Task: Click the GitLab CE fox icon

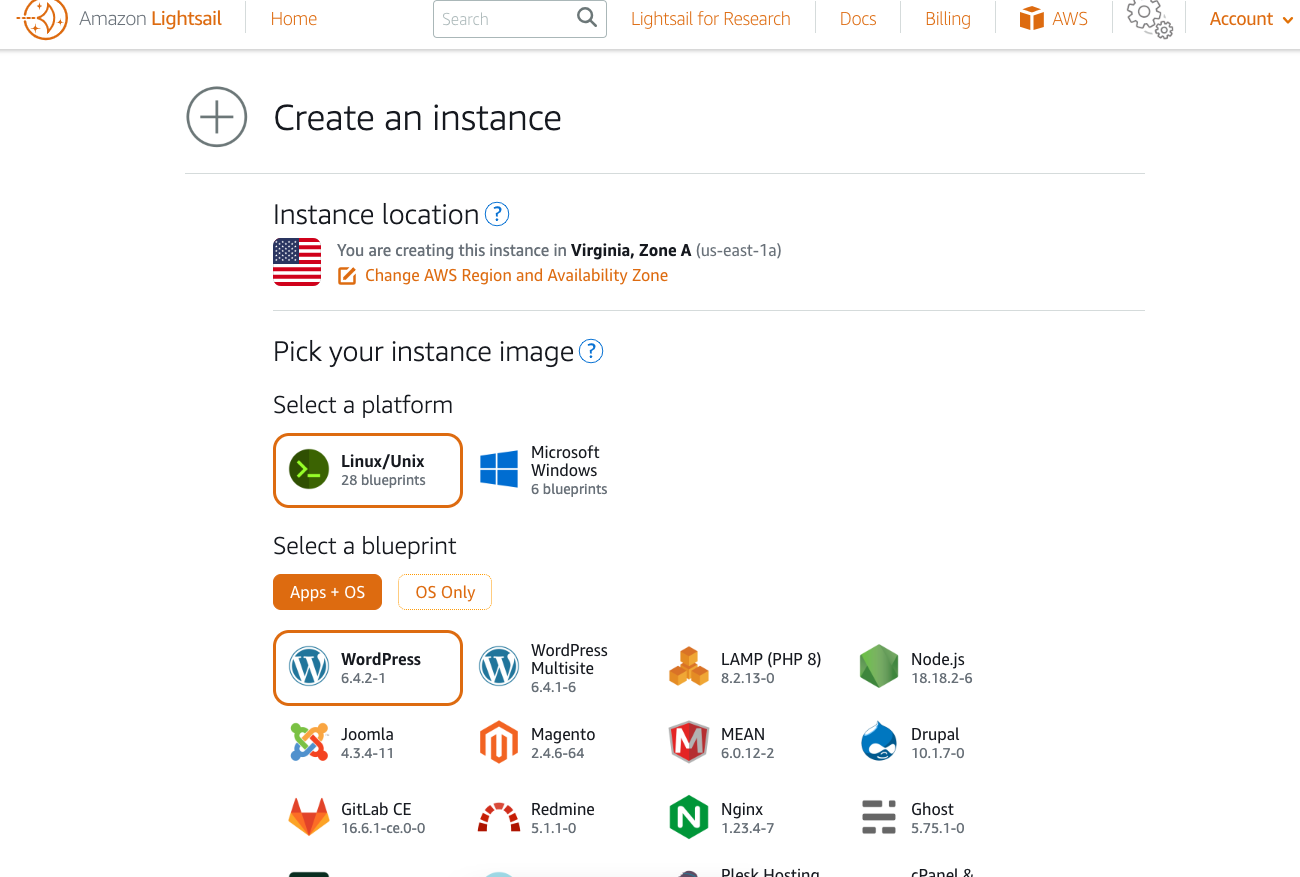Action: tap(309, 817)
